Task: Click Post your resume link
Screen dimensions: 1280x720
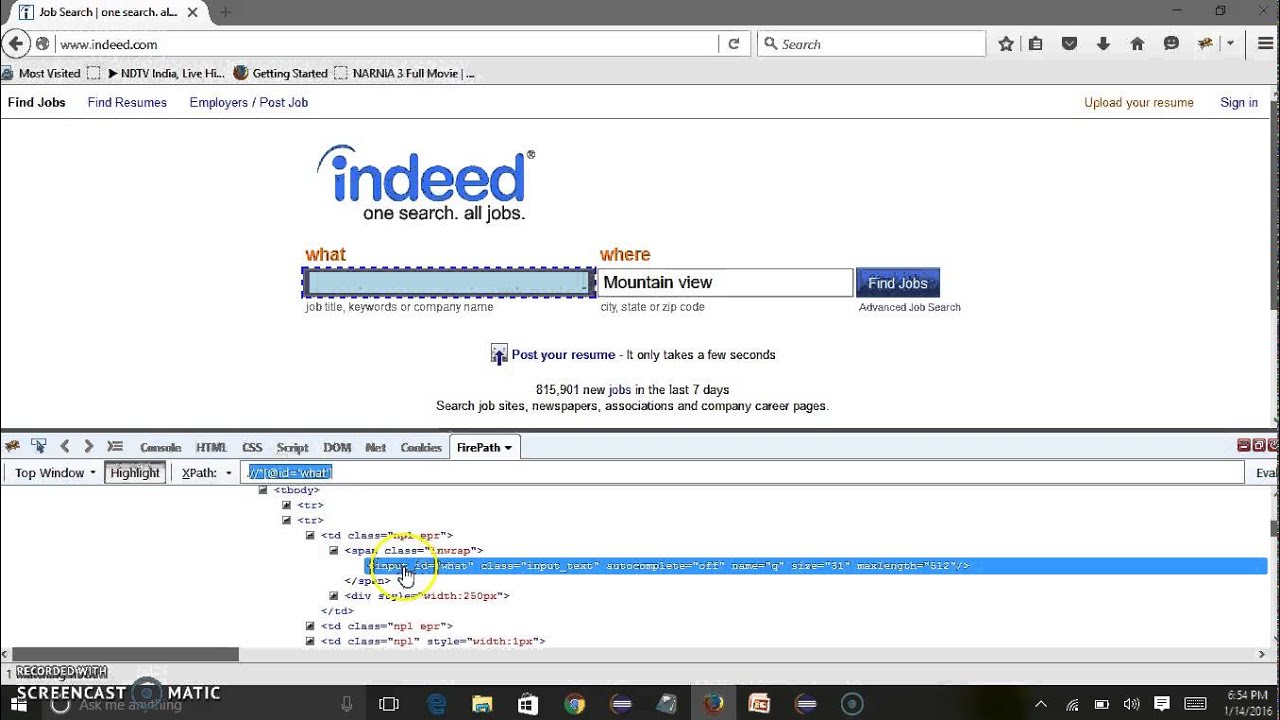Action: coord(563,355)
